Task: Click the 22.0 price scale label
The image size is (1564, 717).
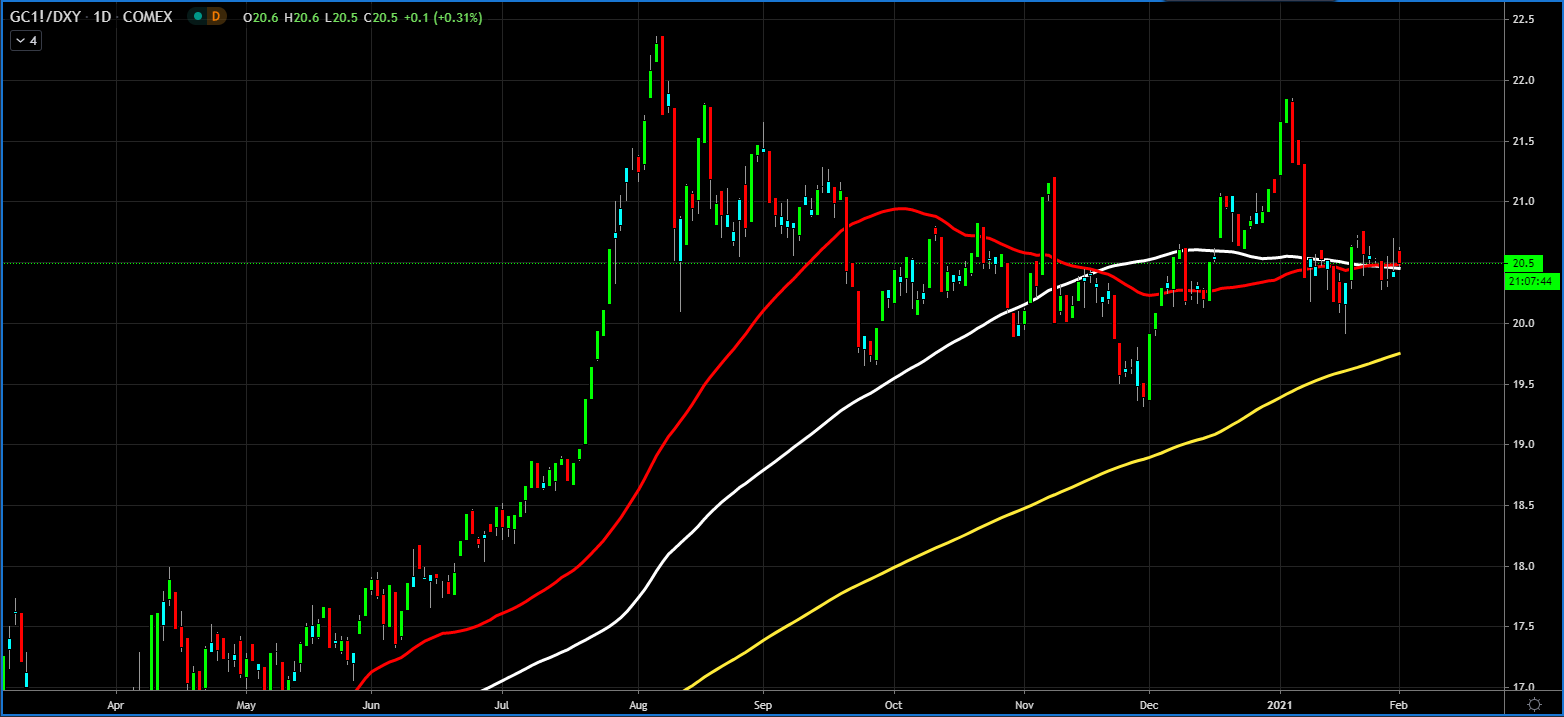Action: click(1523, 80)
